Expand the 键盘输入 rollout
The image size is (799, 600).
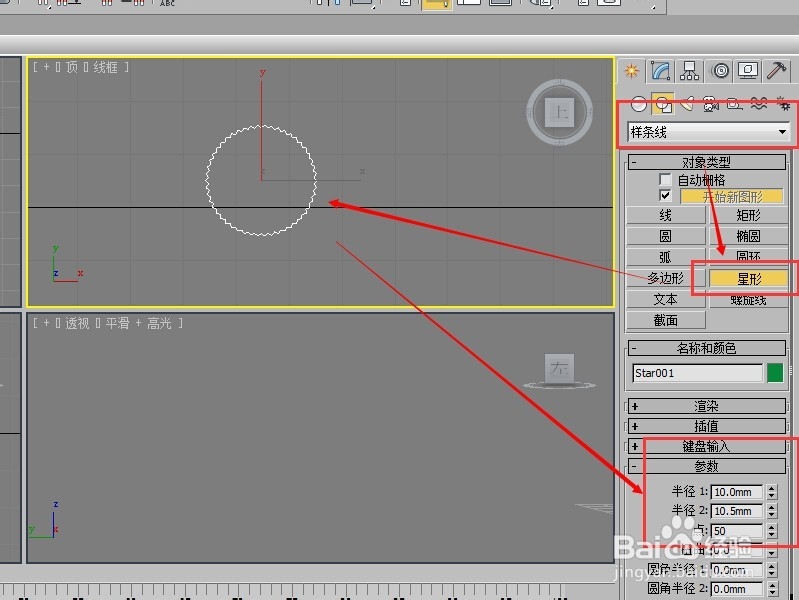coord(706,447)
